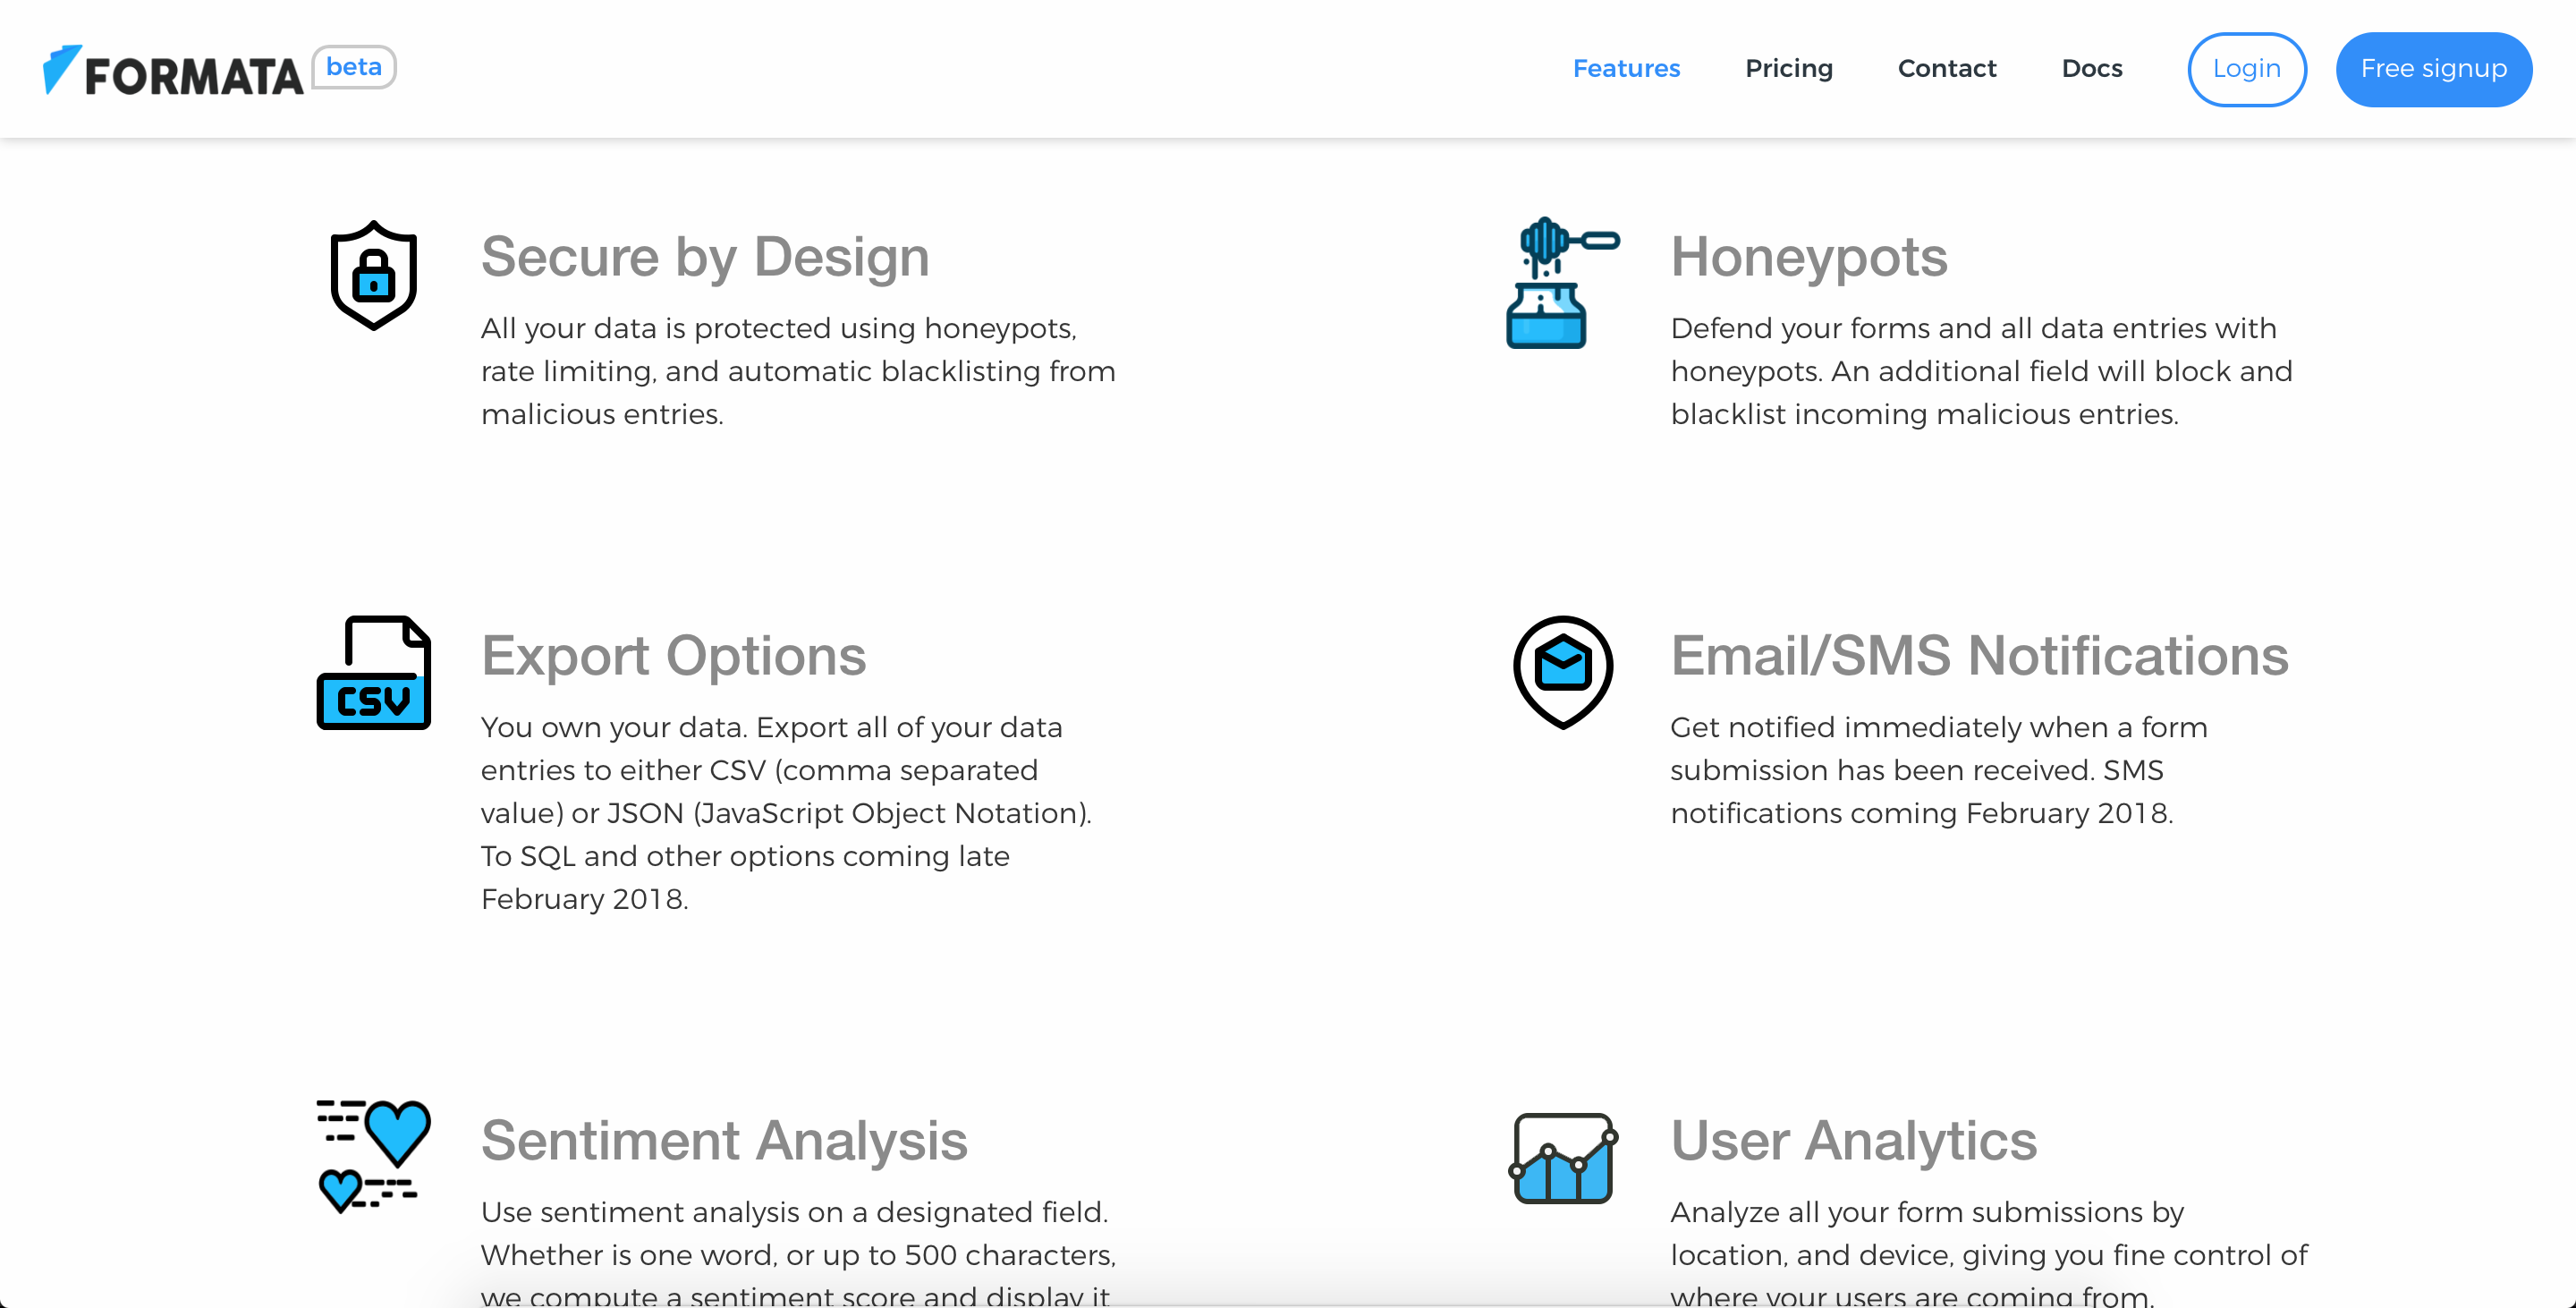Open the Docs nav link
The height and width of the screenshot is (1308, 2576).
(x=2091, y=69)
